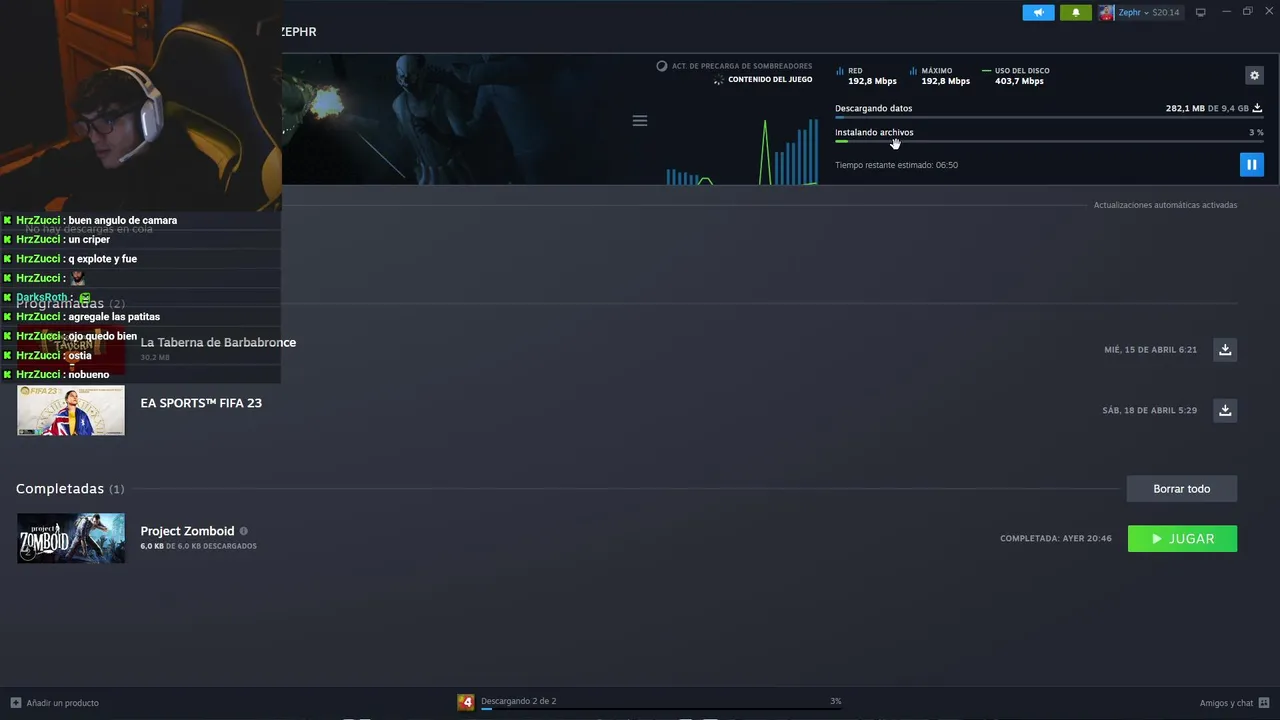
Task: Click the Project Zomboid cover thumbnail
Action: 71,538
